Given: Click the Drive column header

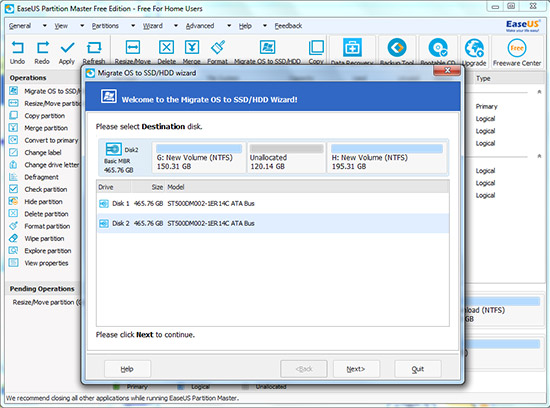Looking at the screenshot, I should tap(114, 187).
